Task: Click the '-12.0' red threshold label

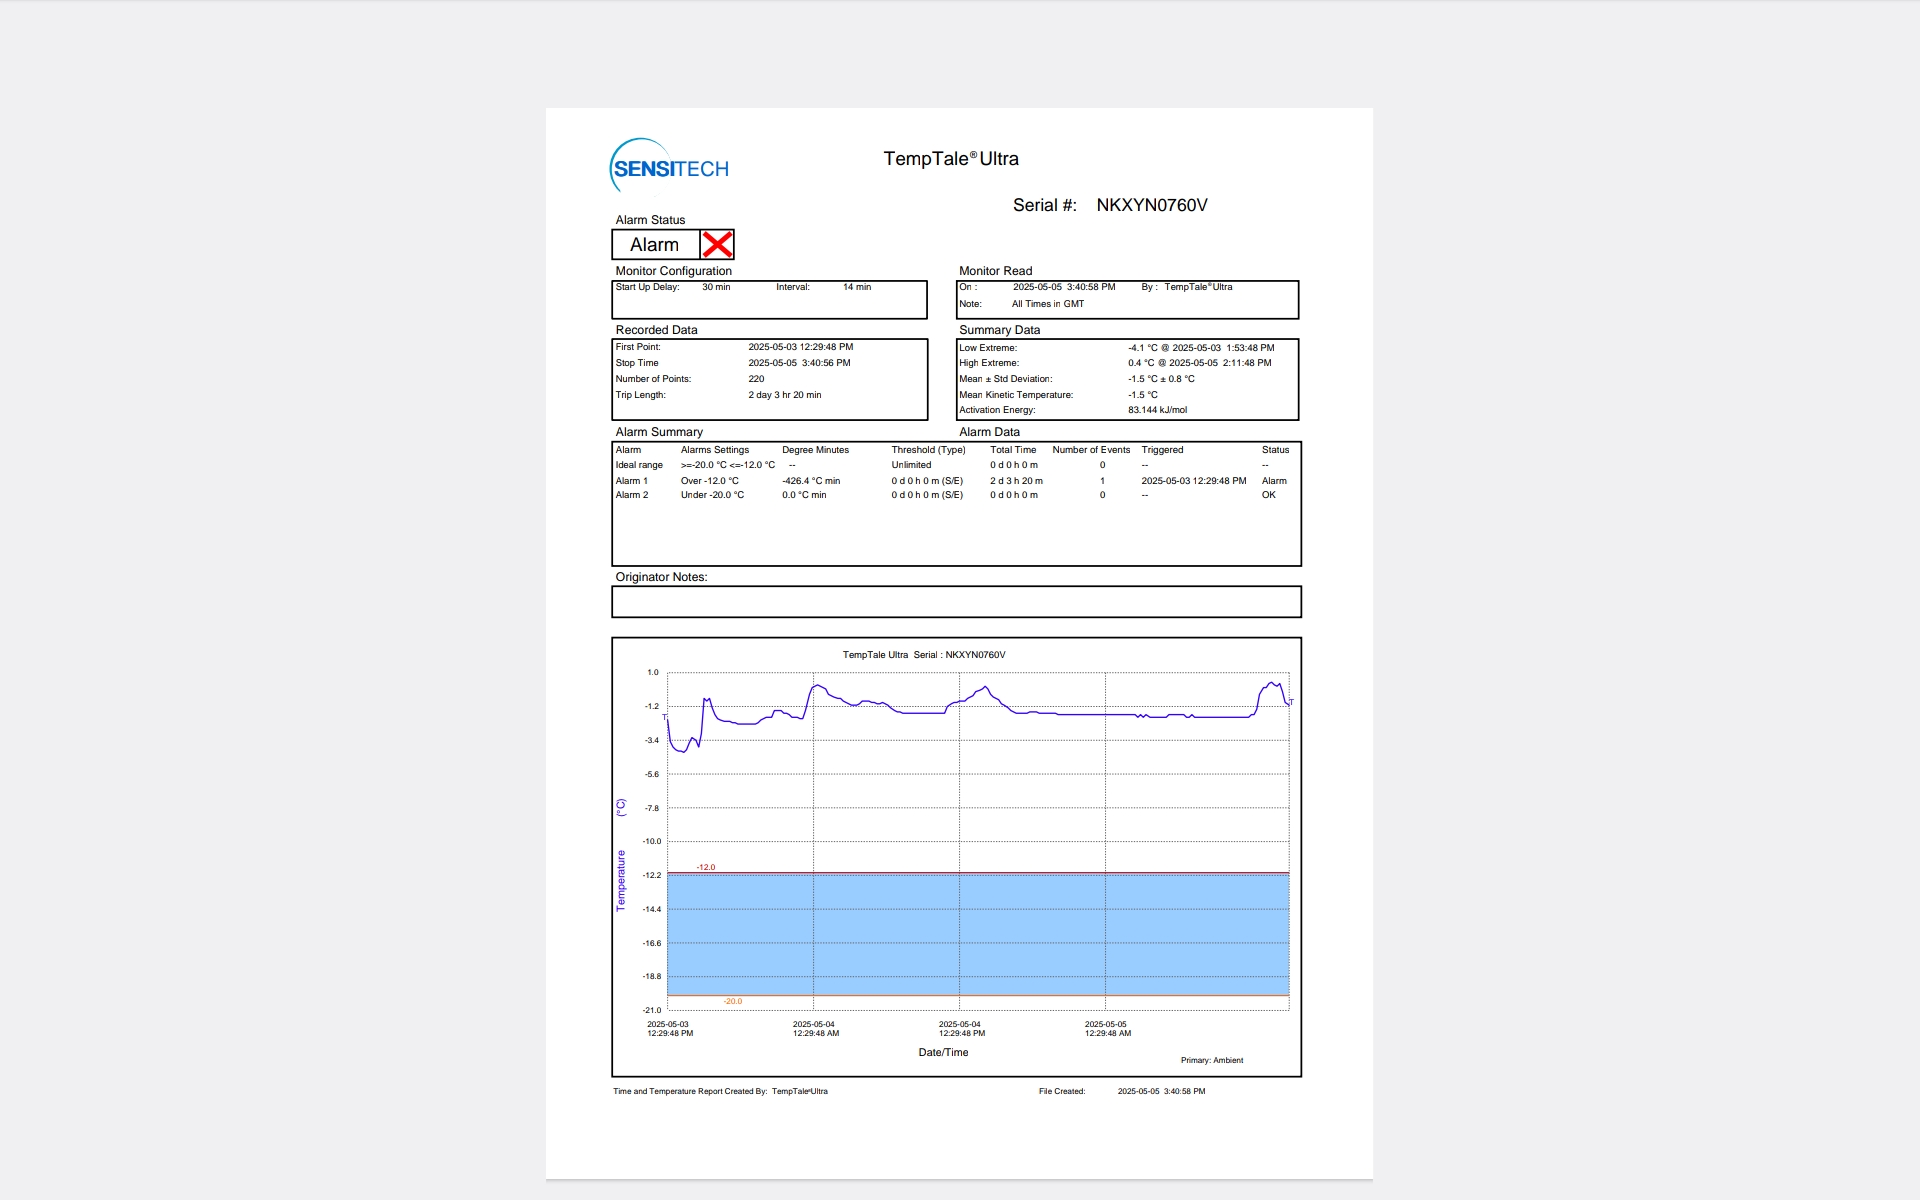Action: tap(706, 868)
